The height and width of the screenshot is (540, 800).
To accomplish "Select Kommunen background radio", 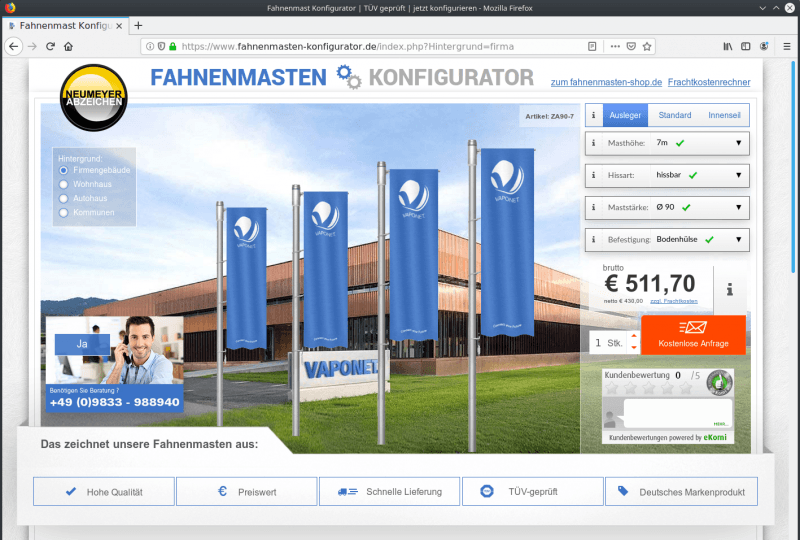I will [63, 213].
